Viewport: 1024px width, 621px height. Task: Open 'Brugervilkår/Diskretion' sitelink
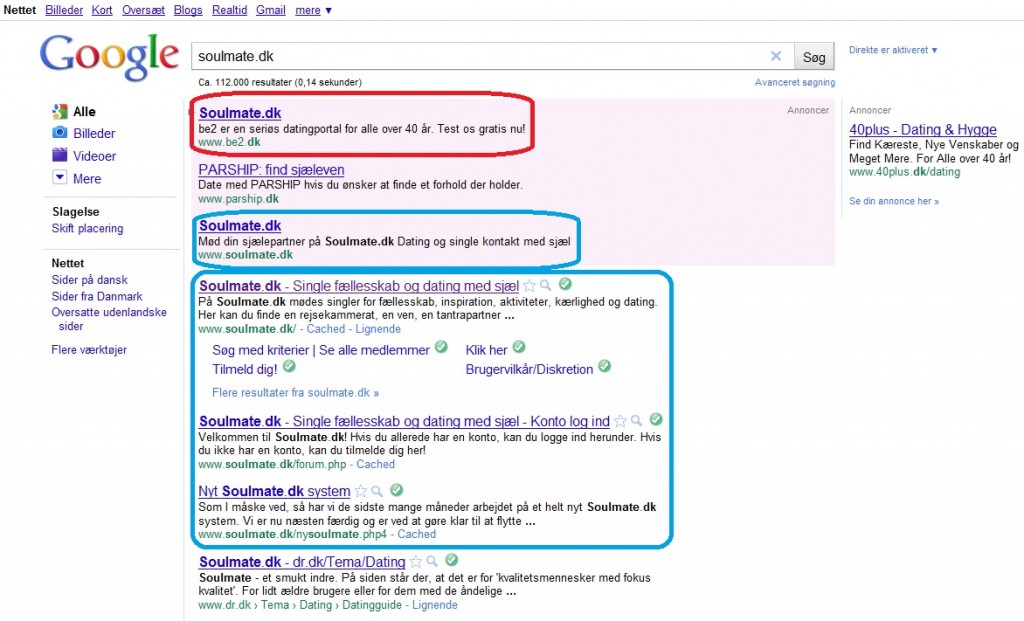529,369
